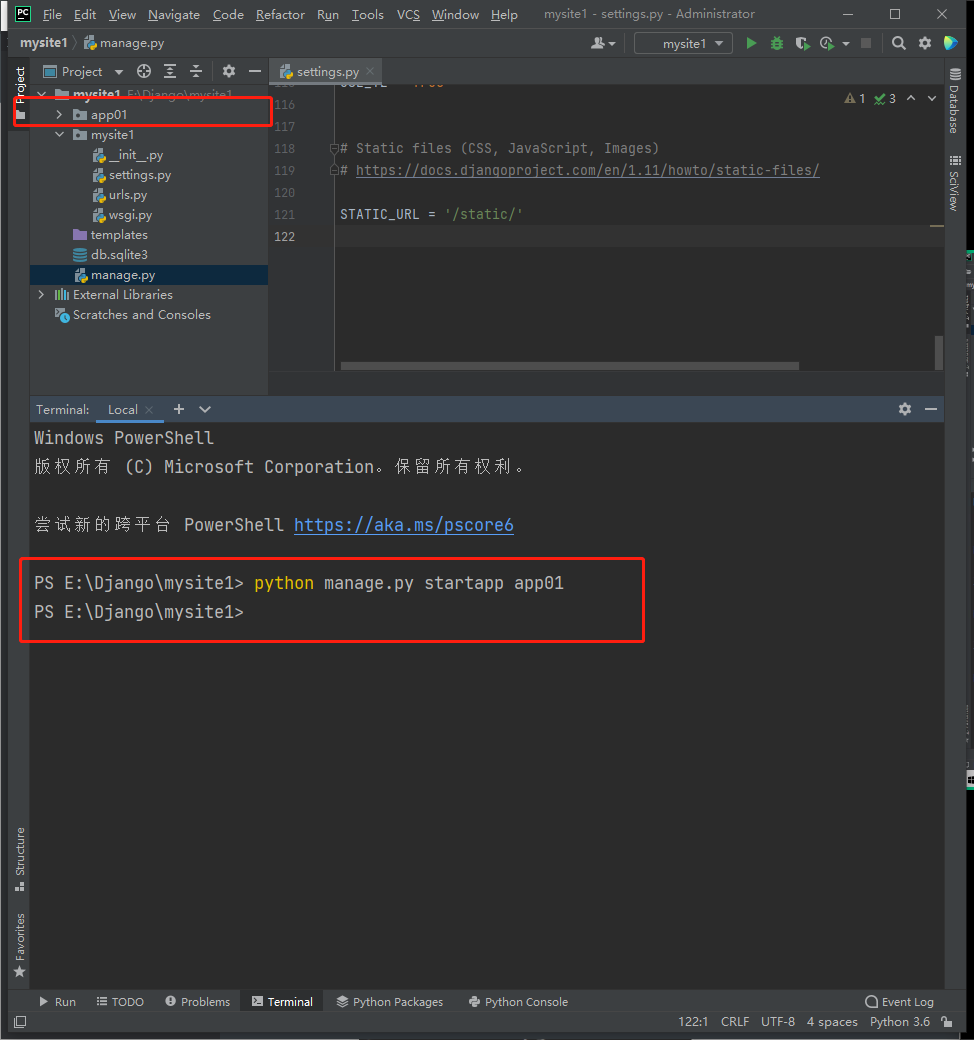Viewport: 974px width, 1040px height.
Task: Follow the aka.ms/pscore6 link in terminal
Action: tap(403, 525)
